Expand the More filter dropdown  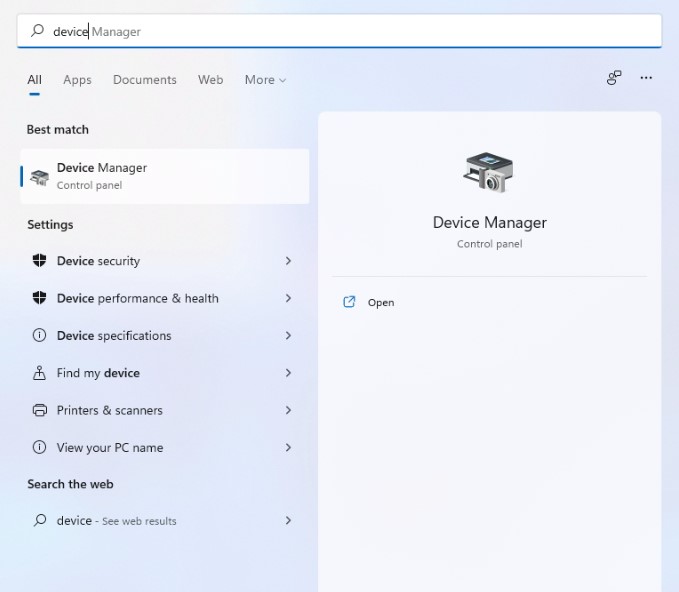(x=265, y=80)
